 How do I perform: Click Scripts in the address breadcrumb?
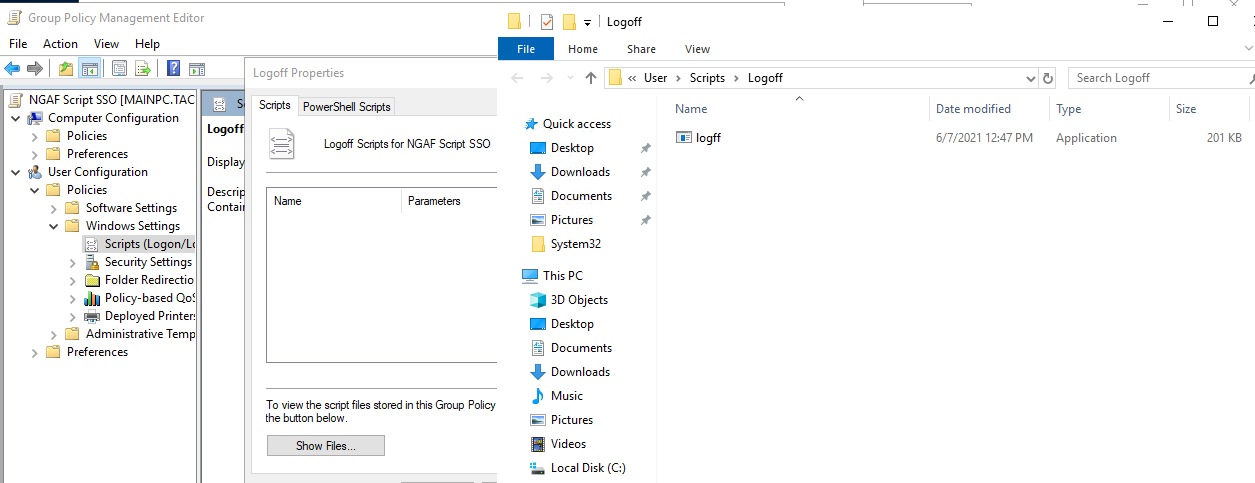(x=707, y=78)
